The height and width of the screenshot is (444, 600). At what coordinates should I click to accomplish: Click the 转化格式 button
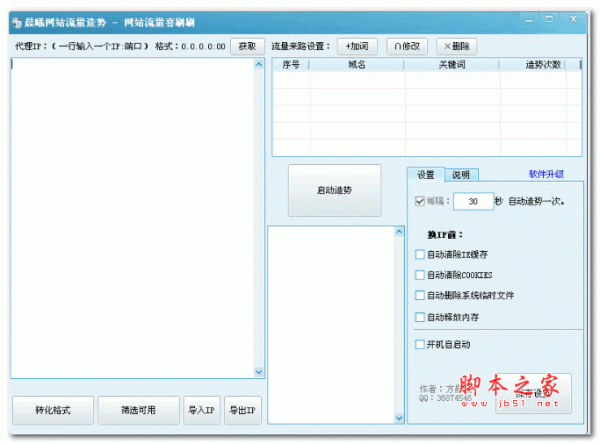pyautogui.click(x=53, y=410)
